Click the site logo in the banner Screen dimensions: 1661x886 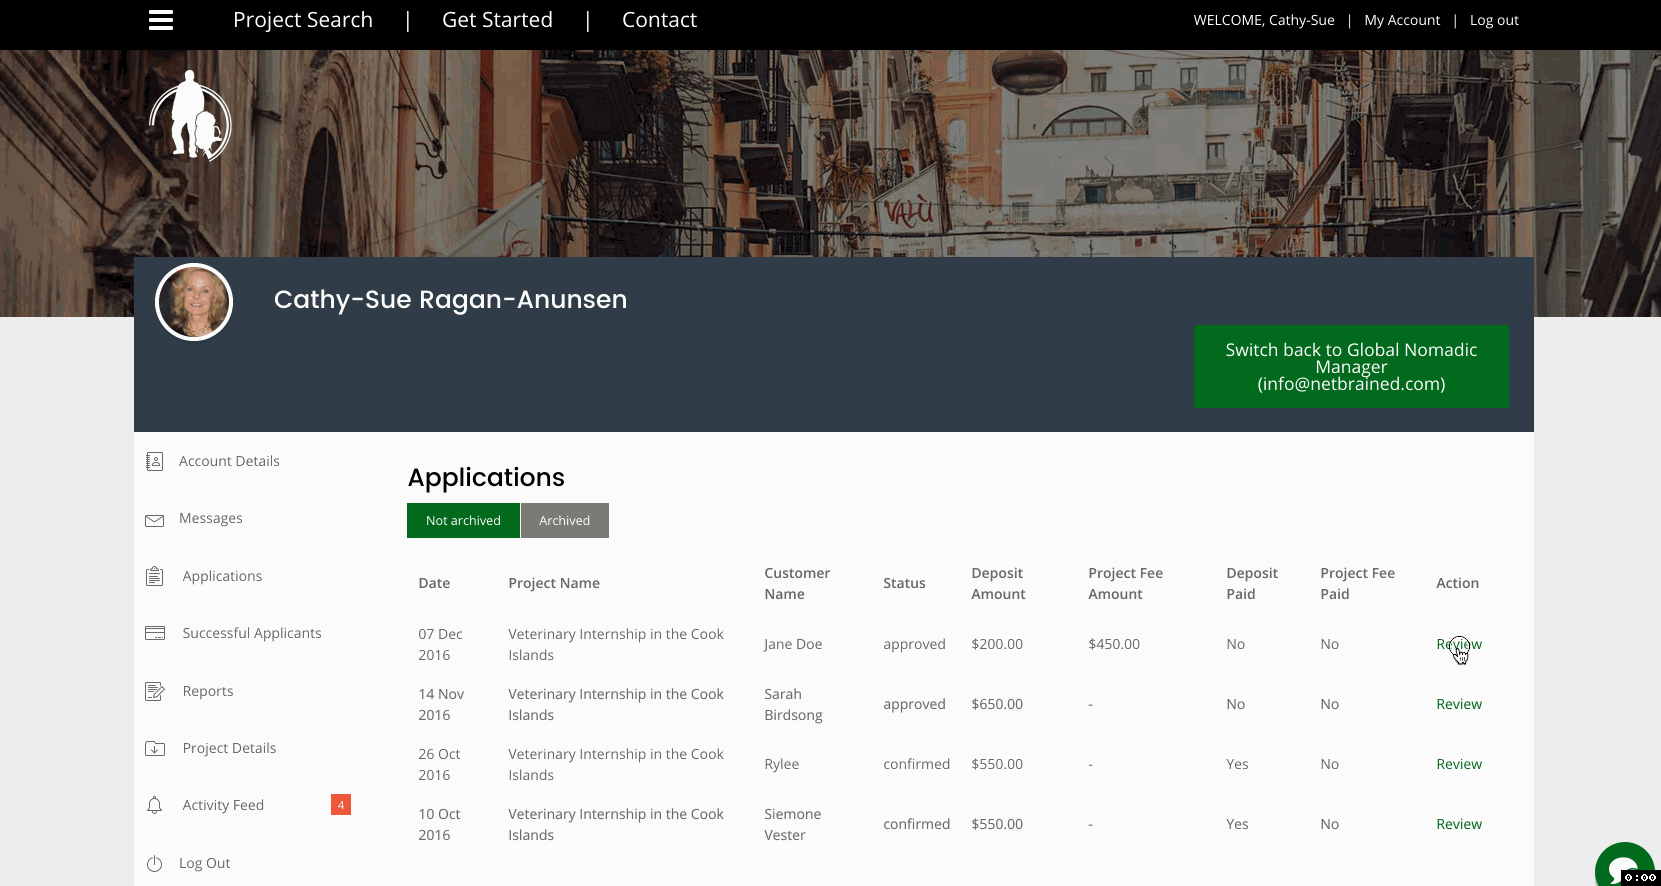[x=190, y=117]
